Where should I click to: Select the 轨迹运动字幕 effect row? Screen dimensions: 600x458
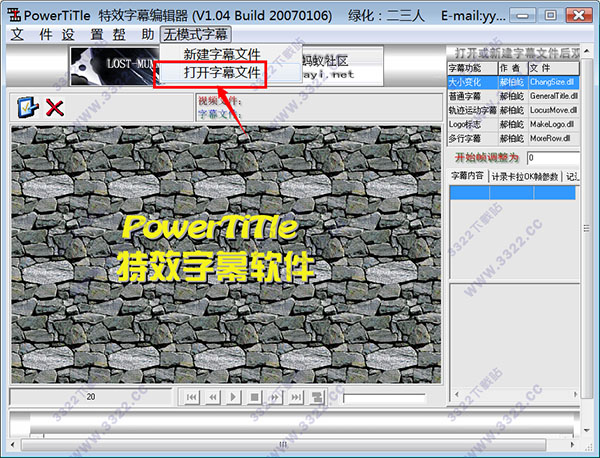point(513,110)
